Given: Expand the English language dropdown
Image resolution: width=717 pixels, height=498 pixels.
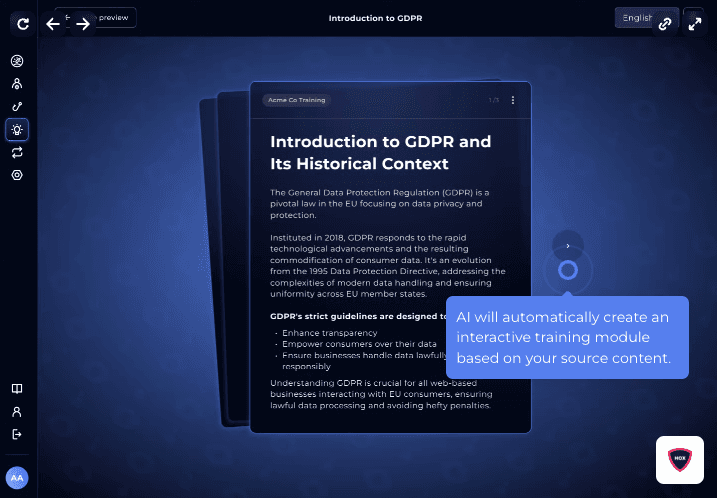Looking at the screenshot, I should [x=638, y=18].
